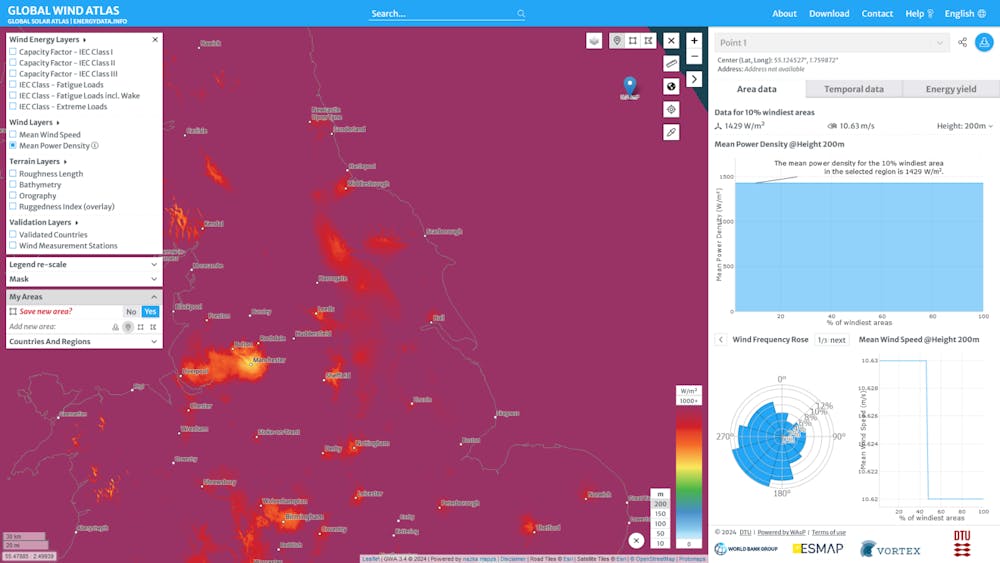Zoom in the map with plus button
Screen dimensions: 1000x563
(694, 41)
